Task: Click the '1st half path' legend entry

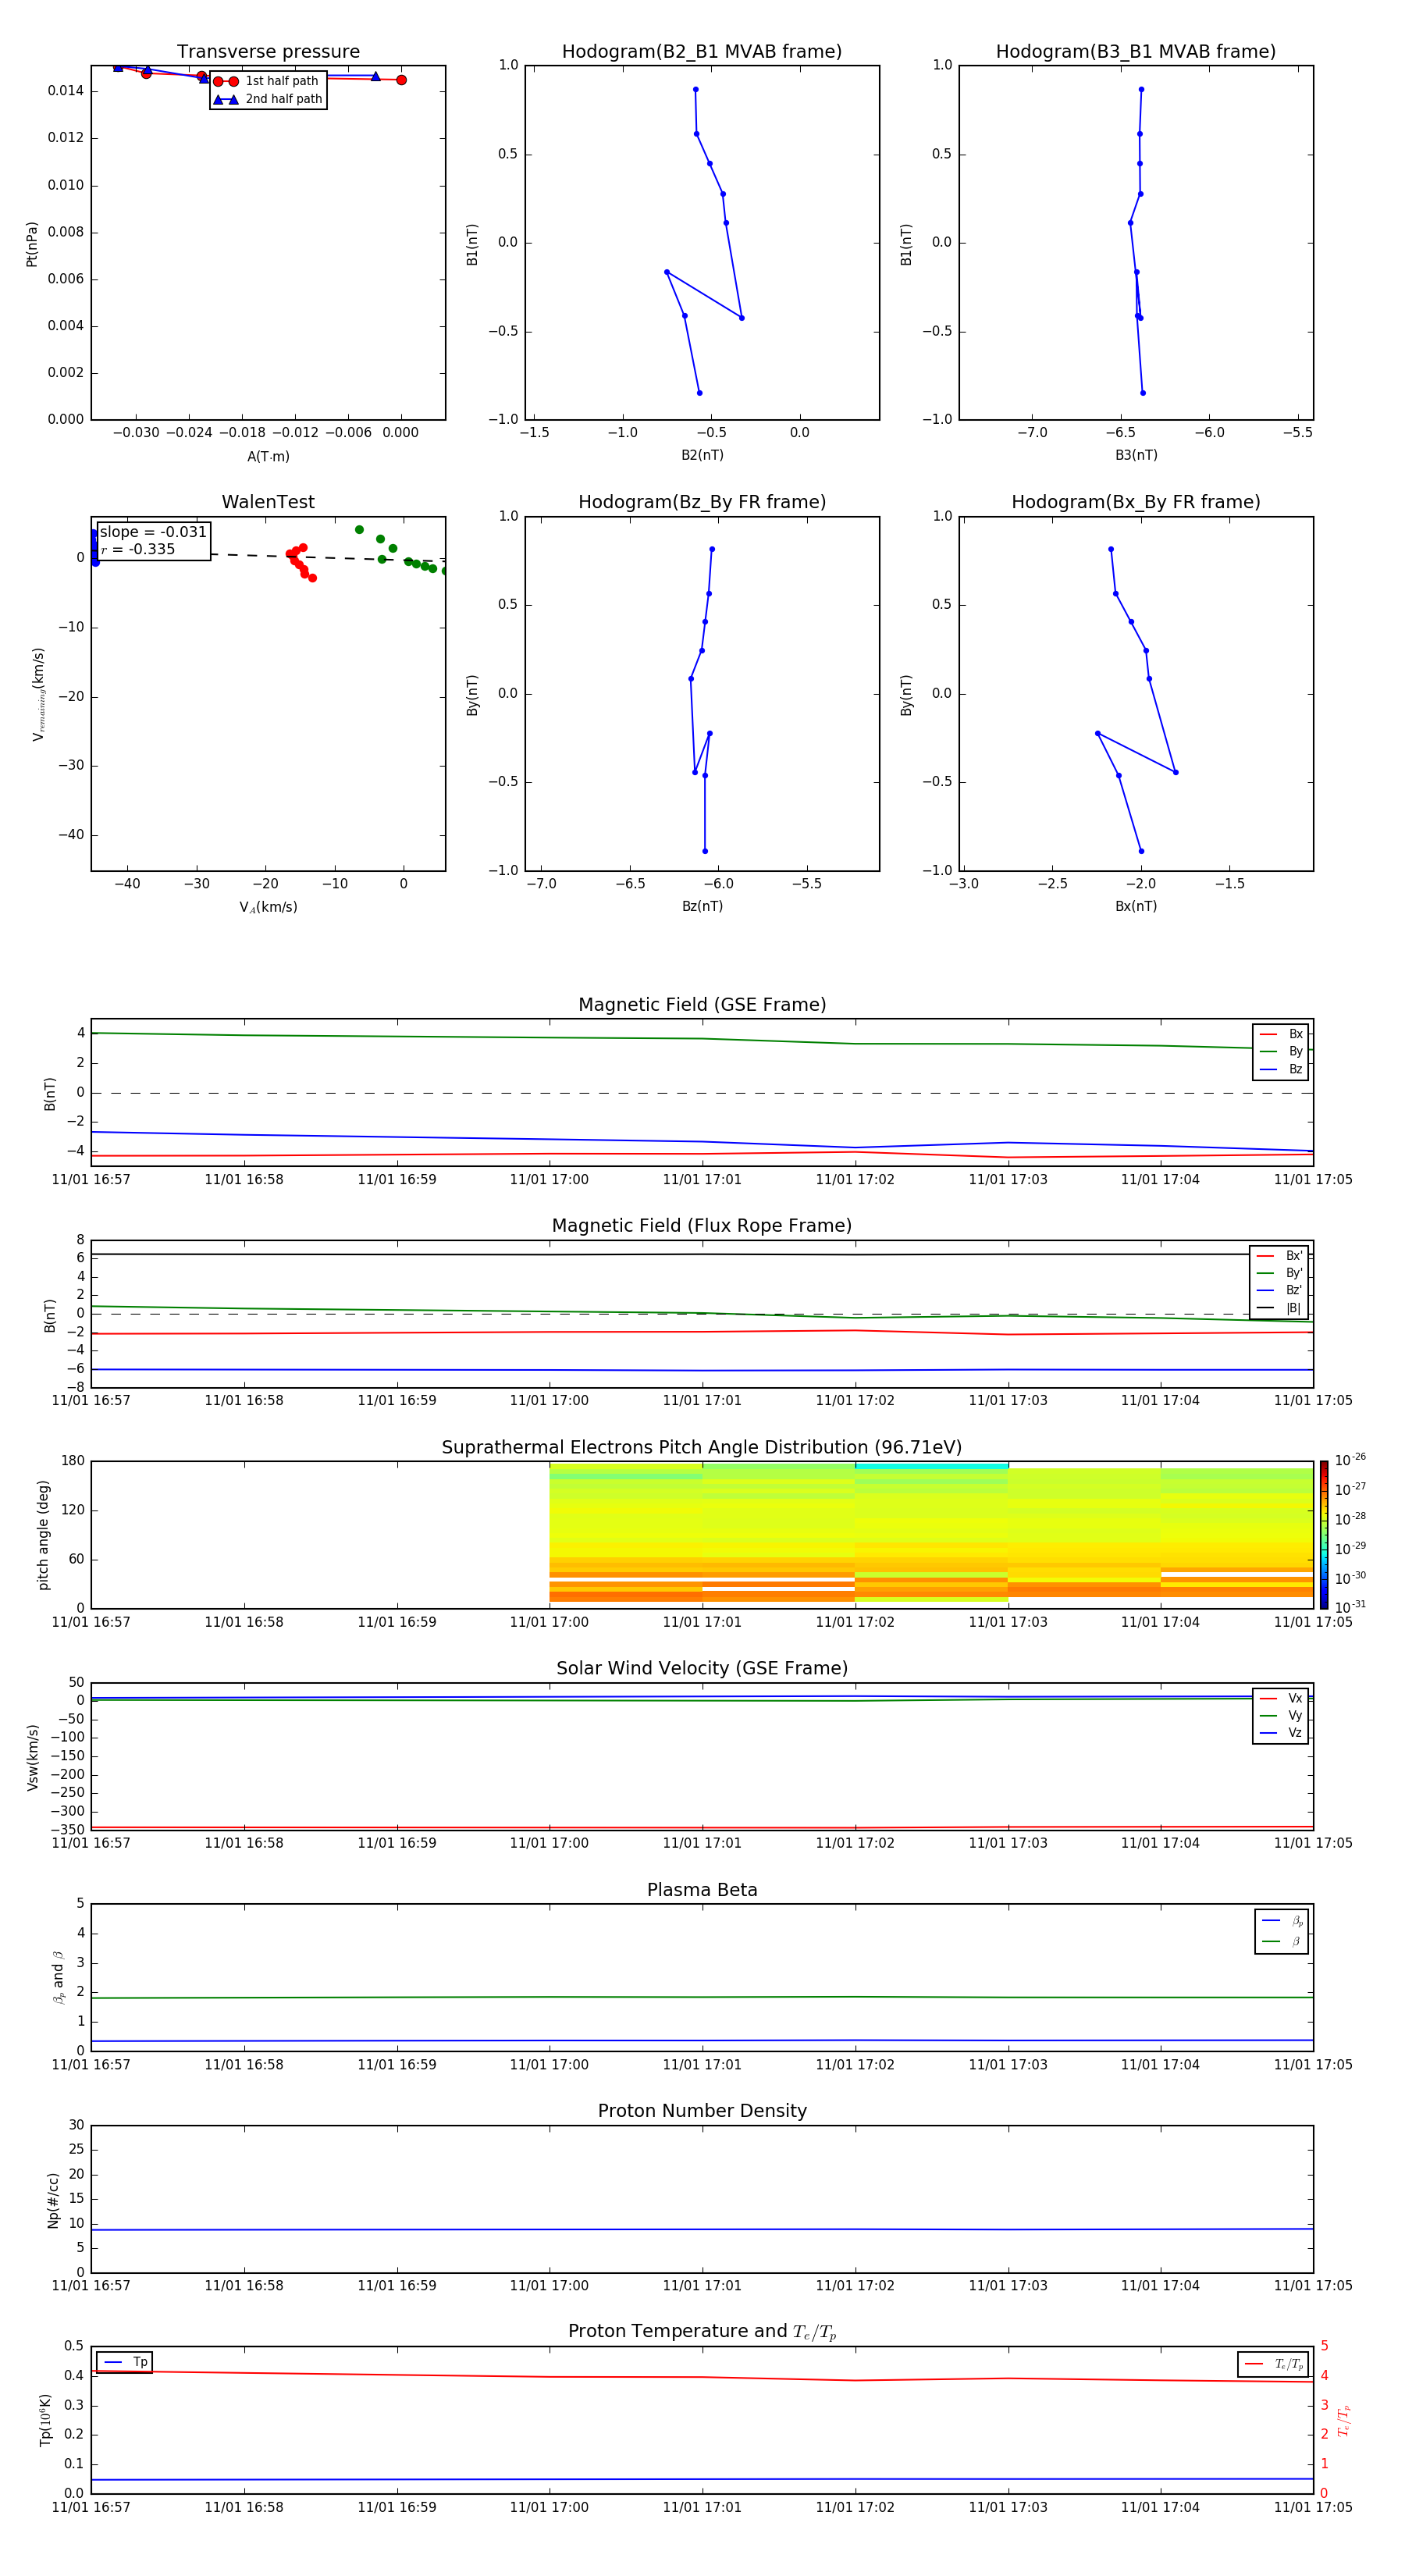Action: point(267,81)
